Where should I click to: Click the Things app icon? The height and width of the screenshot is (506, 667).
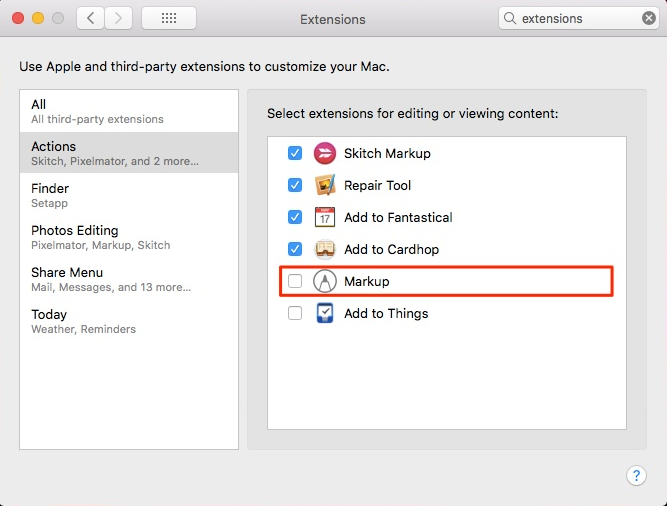[x=325, y=313]
